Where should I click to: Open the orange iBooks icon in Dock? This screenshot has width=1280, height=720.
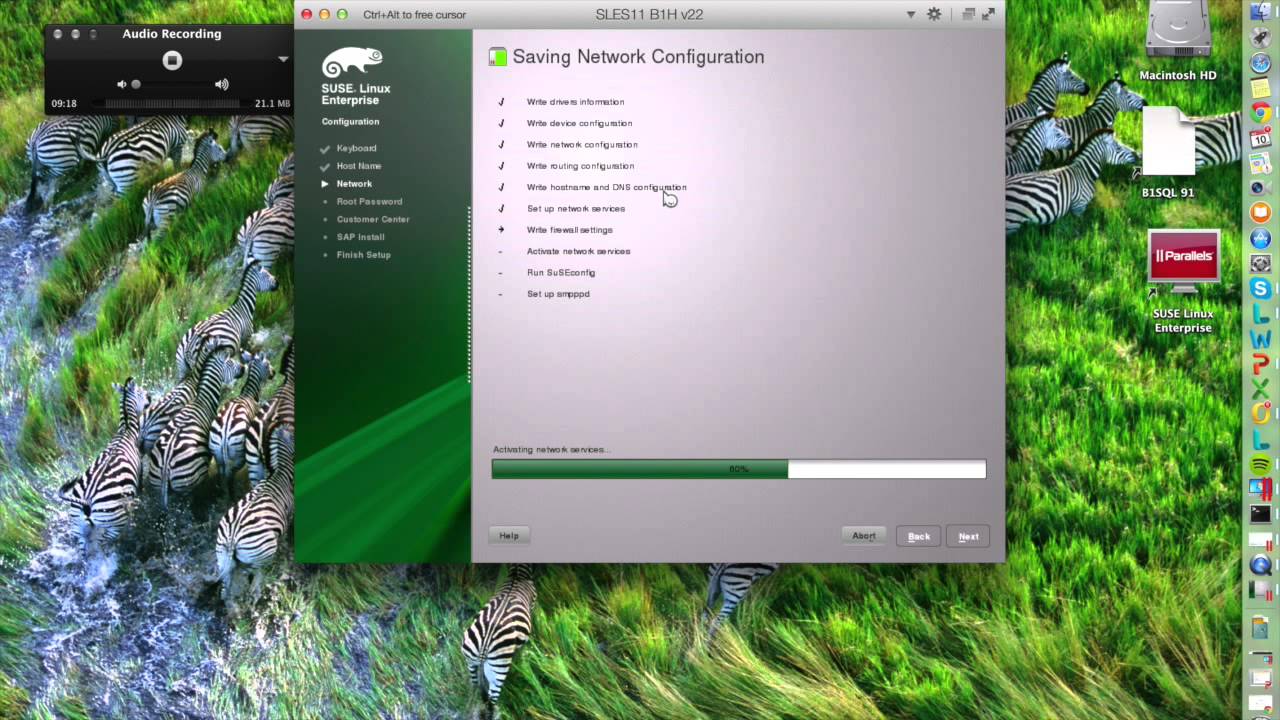tap(1261, 213)
